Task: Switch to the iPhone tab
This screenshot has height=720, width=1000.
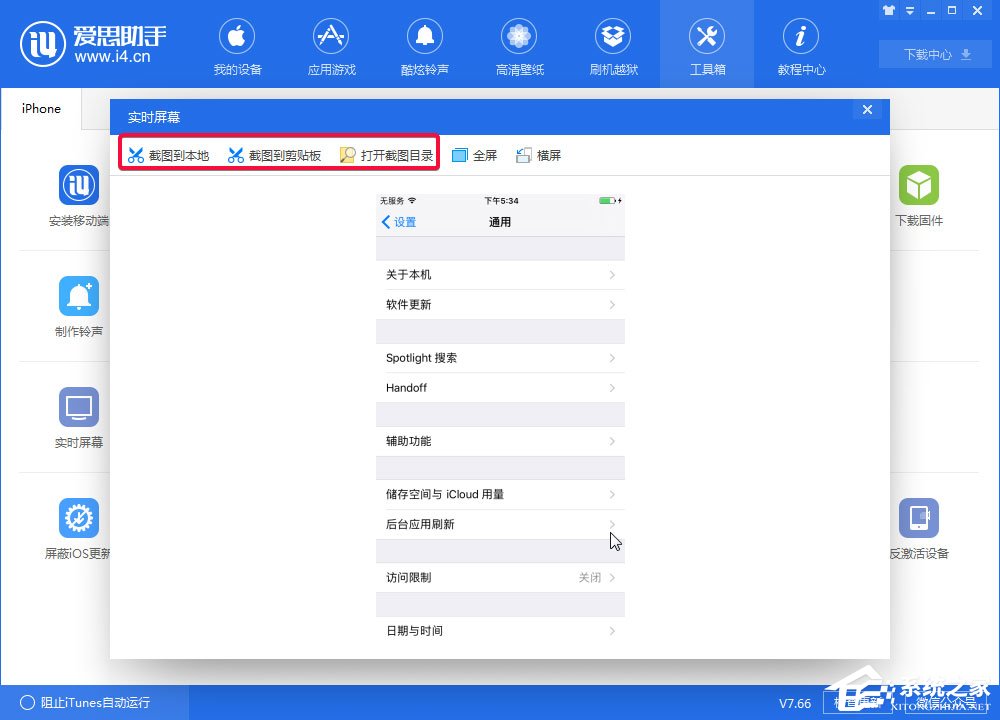Action: [41, 108]
